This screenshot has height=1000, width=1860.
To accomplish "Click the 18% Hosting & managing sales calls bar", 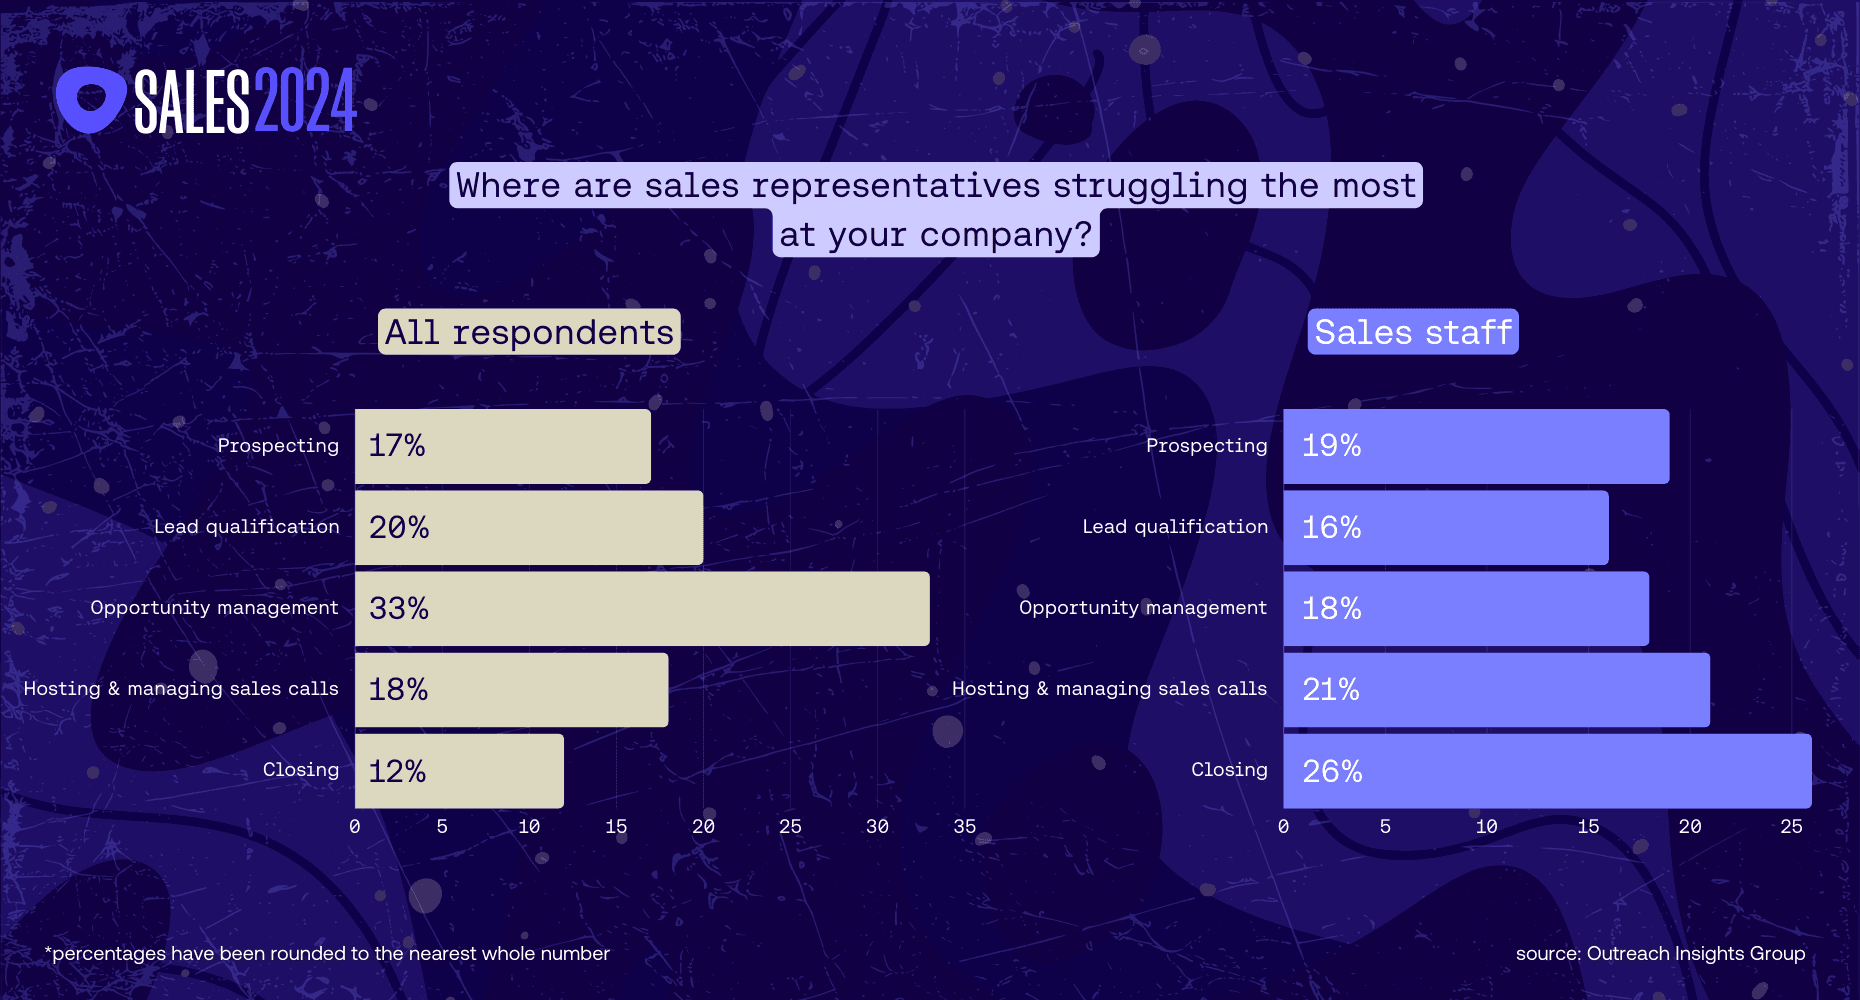I will (511, 690).
